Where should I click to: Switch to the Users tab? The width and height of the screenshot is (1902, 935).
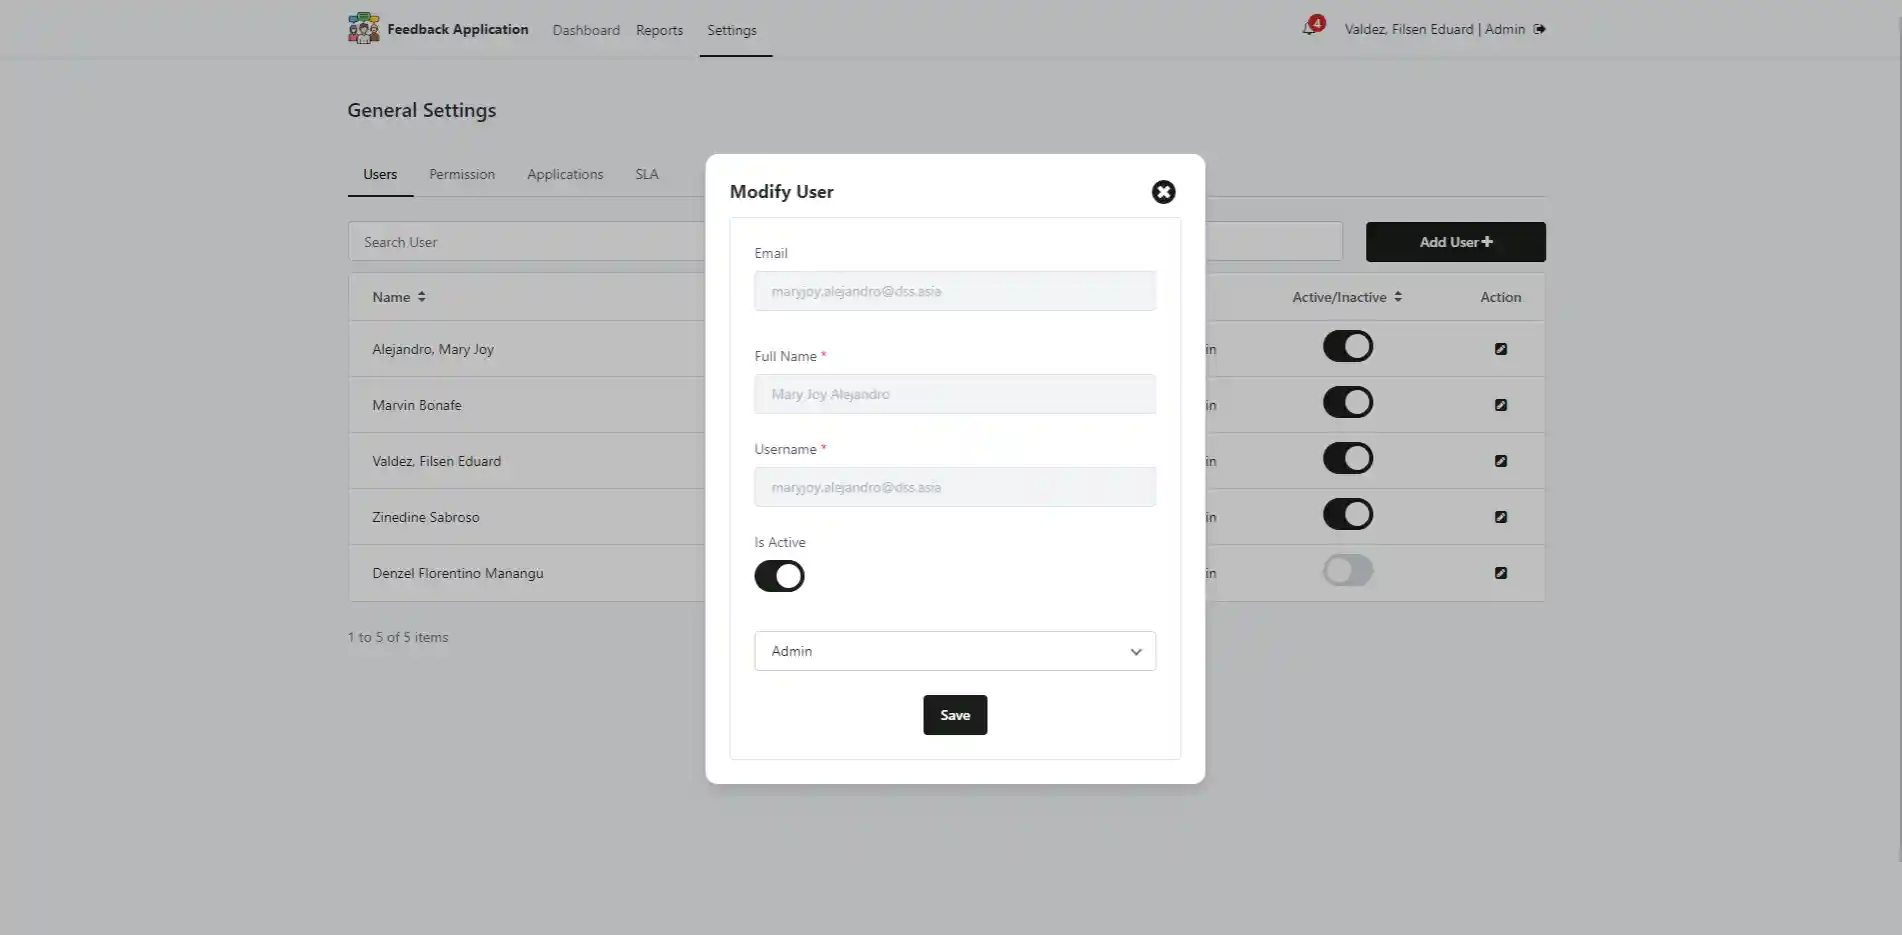pyautogui.click(x=380, y=174)
